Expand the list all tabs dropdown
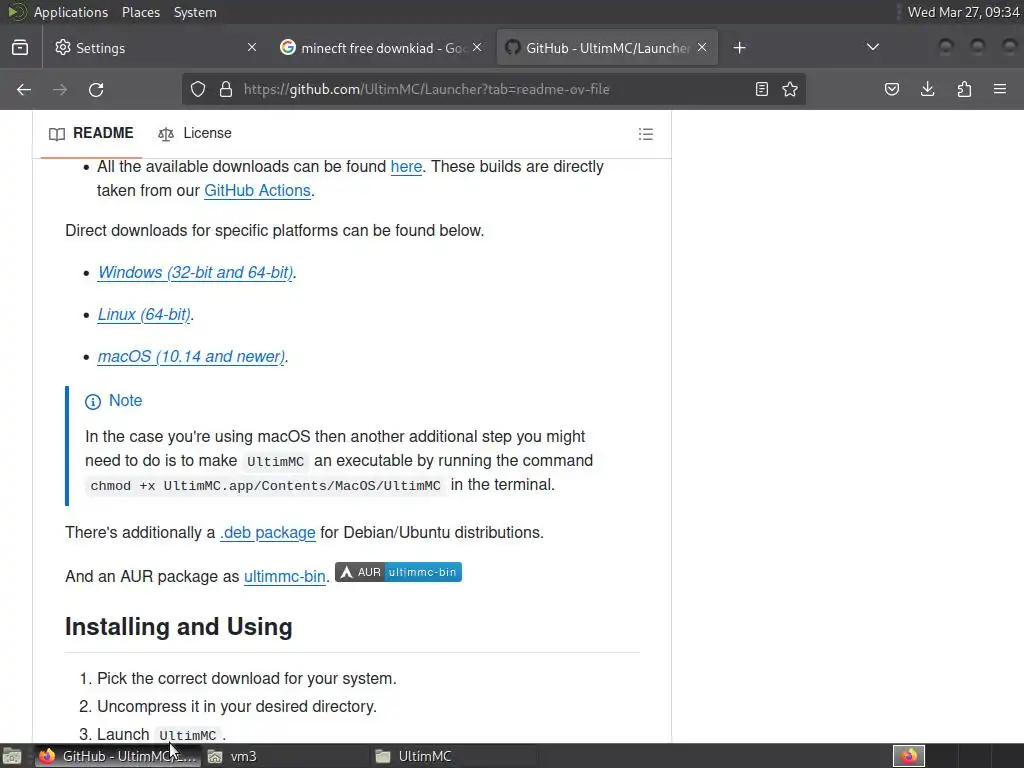Screen dimensions: 1024x768 click(x=872, y=47)
